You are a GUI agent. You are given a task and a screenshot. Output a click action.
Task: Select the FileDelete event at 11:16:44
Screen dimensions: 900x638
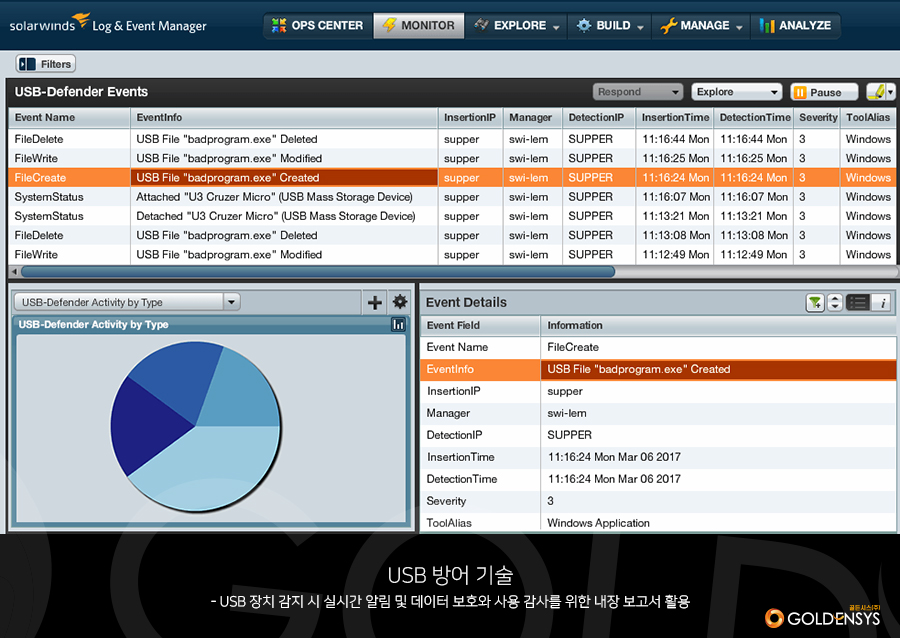pyautogui.click(x=452, y=139)
